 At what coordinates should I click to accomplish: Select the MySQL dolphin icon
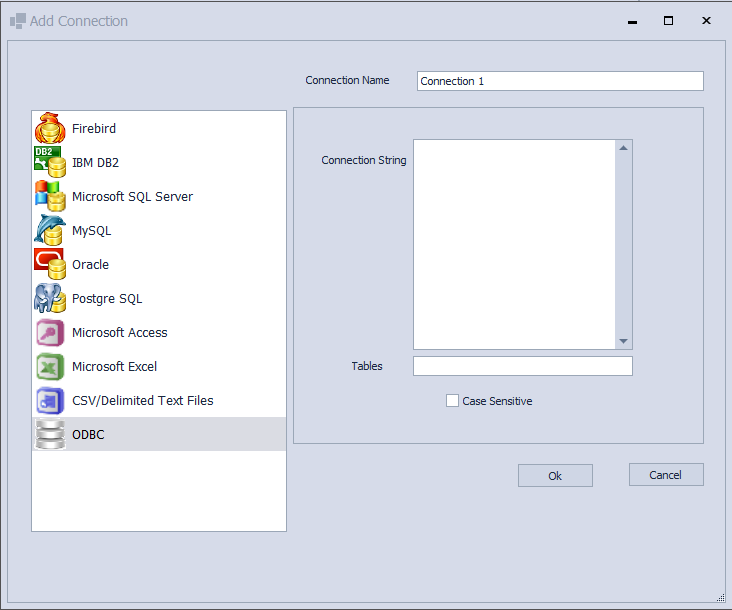[50, 230]
